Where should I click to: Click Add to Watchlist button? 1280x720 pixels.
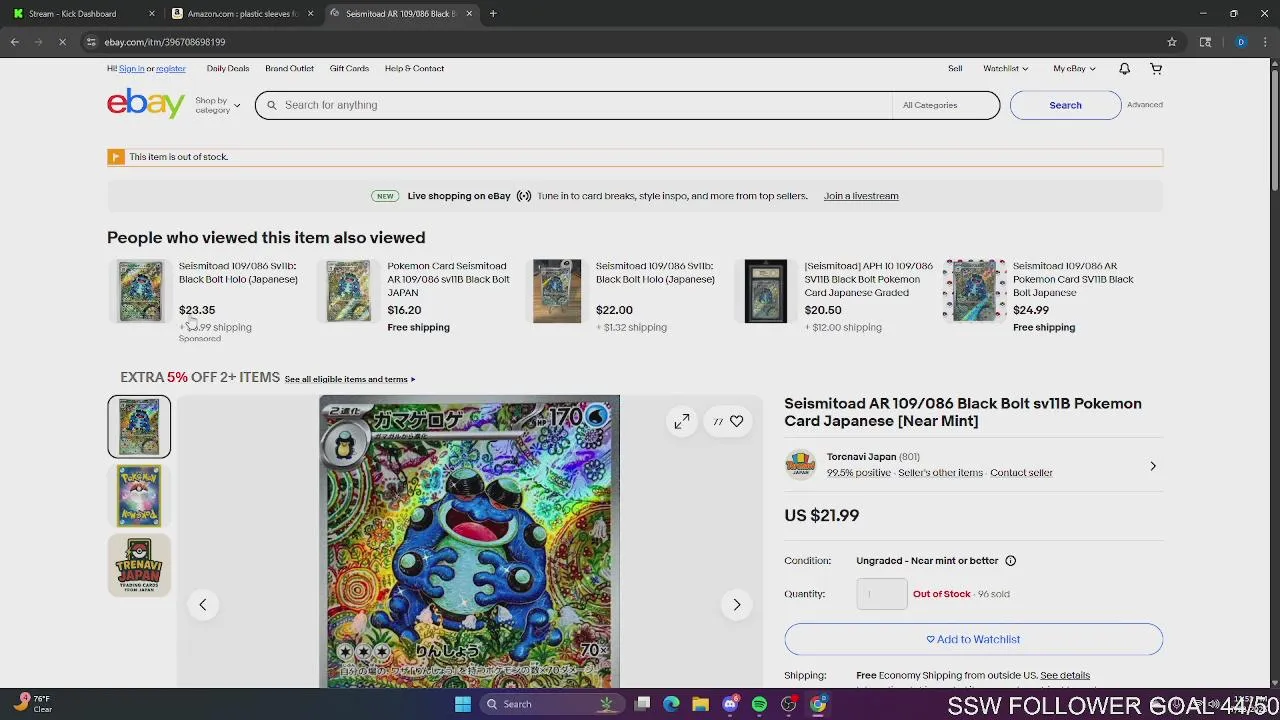pos(973,639)
